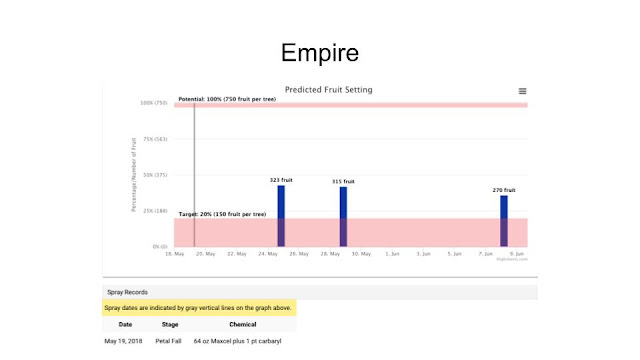Screen dimensions: 640x360
Task: Click the Predicted Fruit Setting chart title
Action: click(x=329, y=90)
